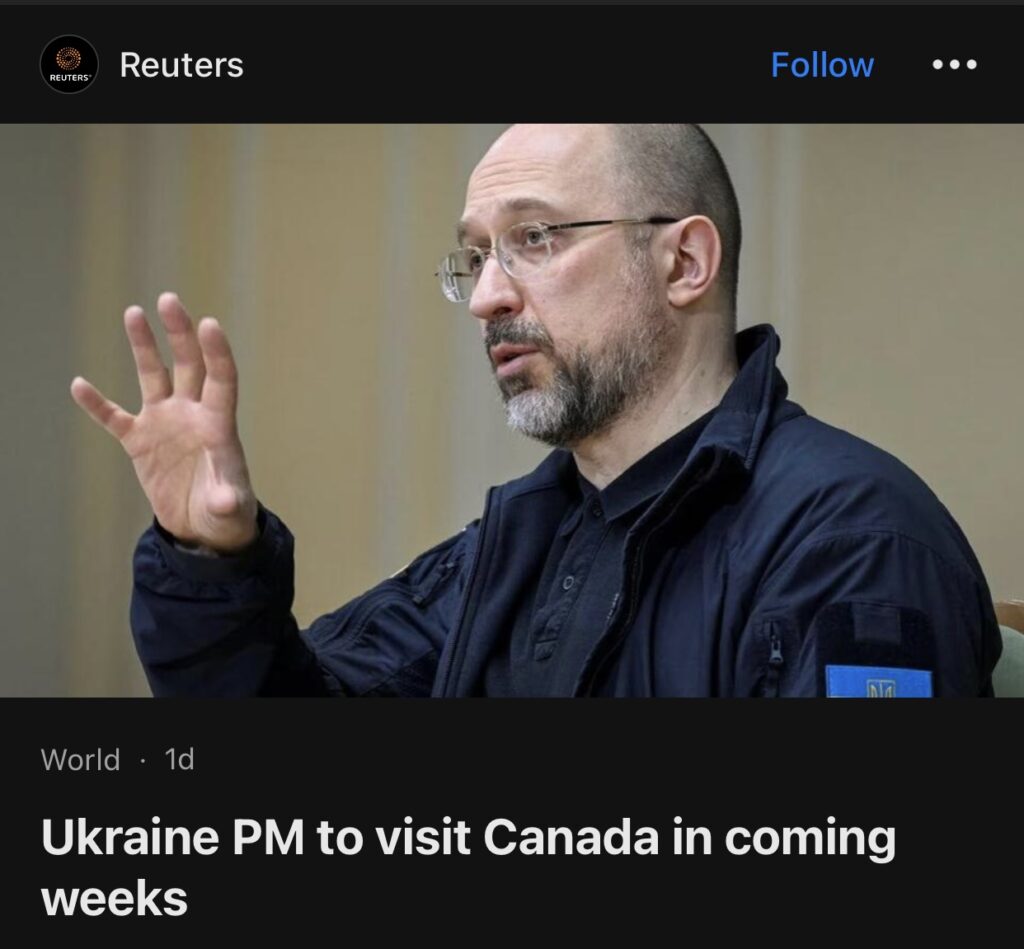Click the word 'weeks' in the headline
This screenshot has width=1024, height=949.
click(x=114, y=899)
